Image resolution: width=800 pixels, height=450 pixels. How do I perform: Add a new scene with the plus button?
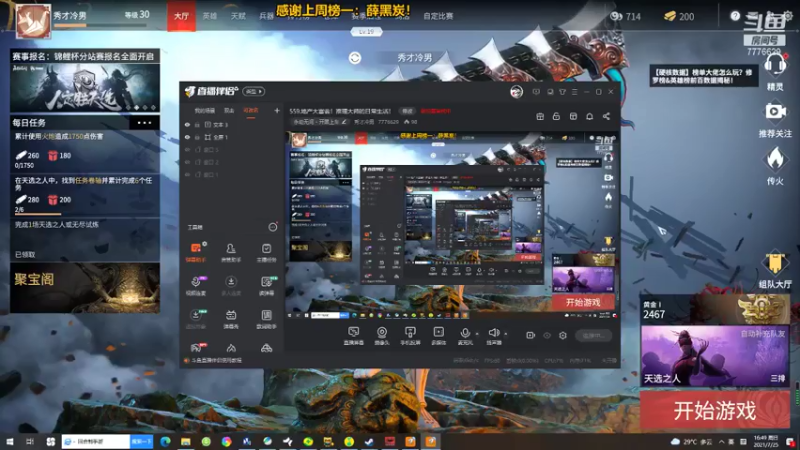click(277, 110)
